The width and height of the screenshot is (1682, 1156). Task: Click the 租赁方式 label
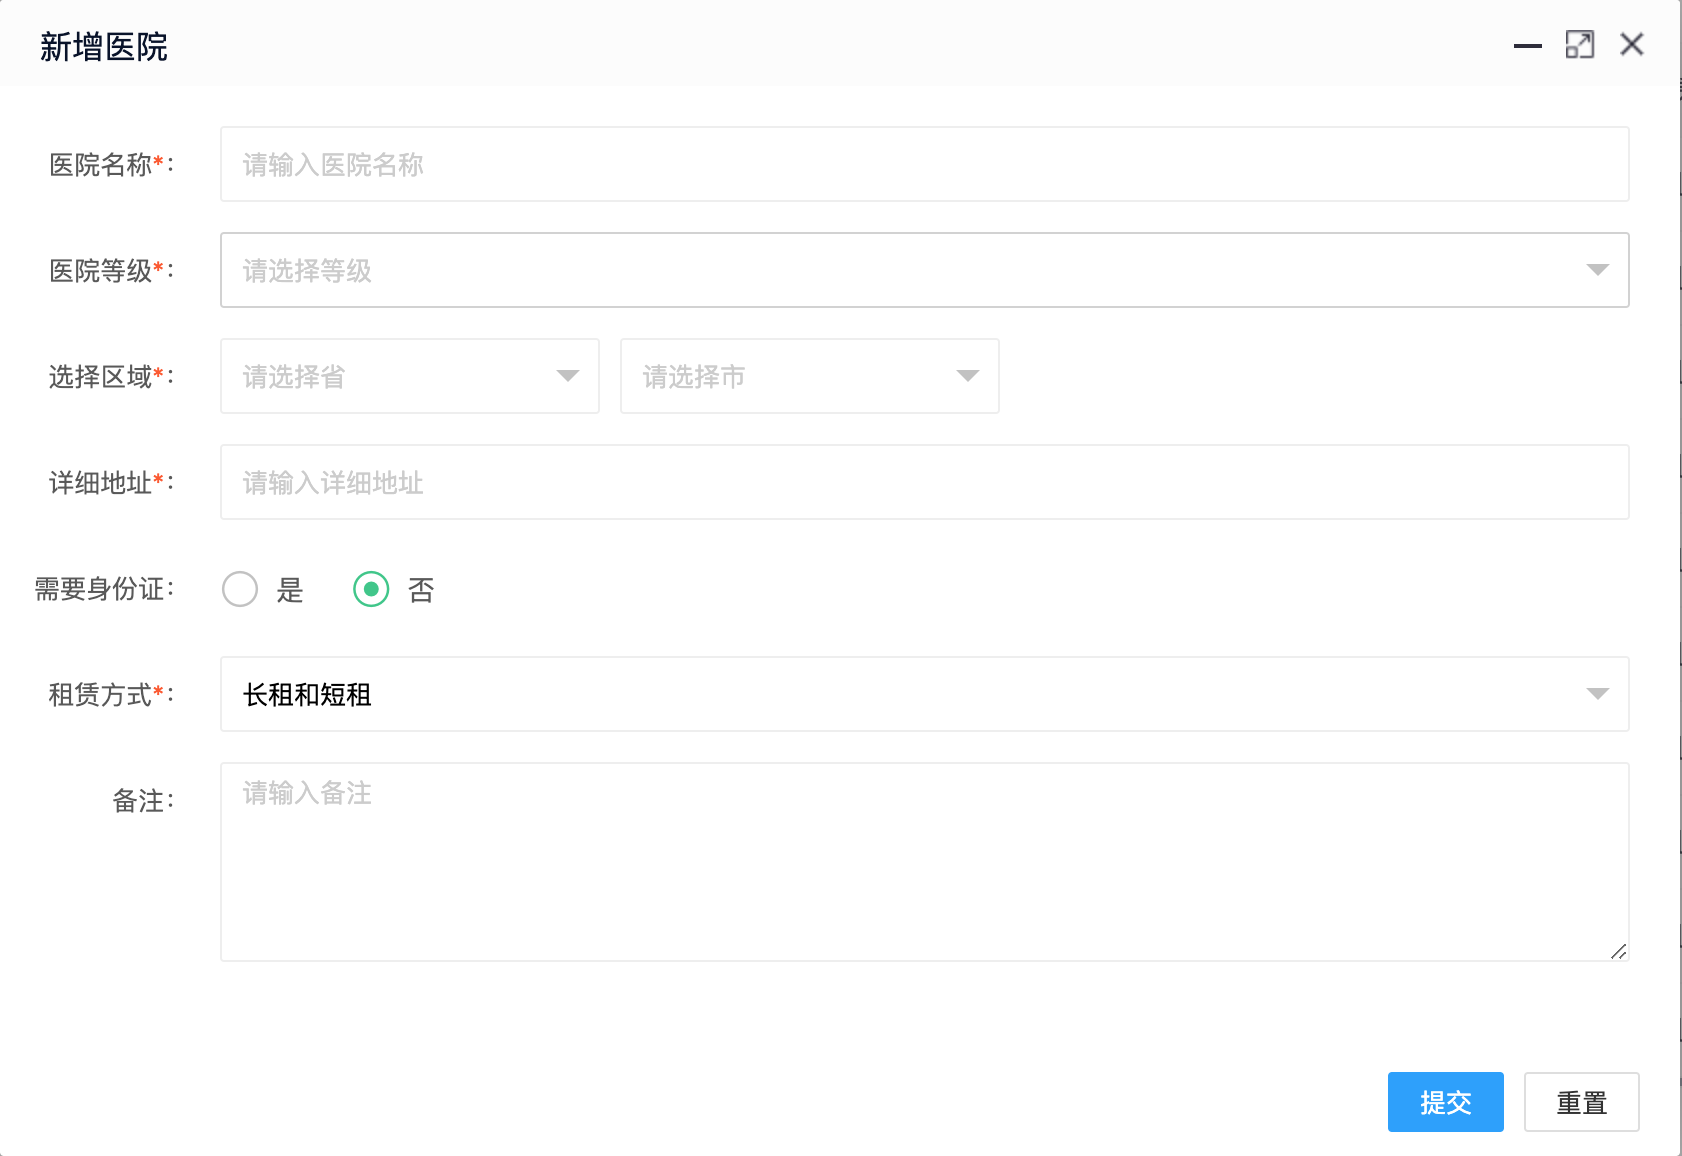coord(111,695)
